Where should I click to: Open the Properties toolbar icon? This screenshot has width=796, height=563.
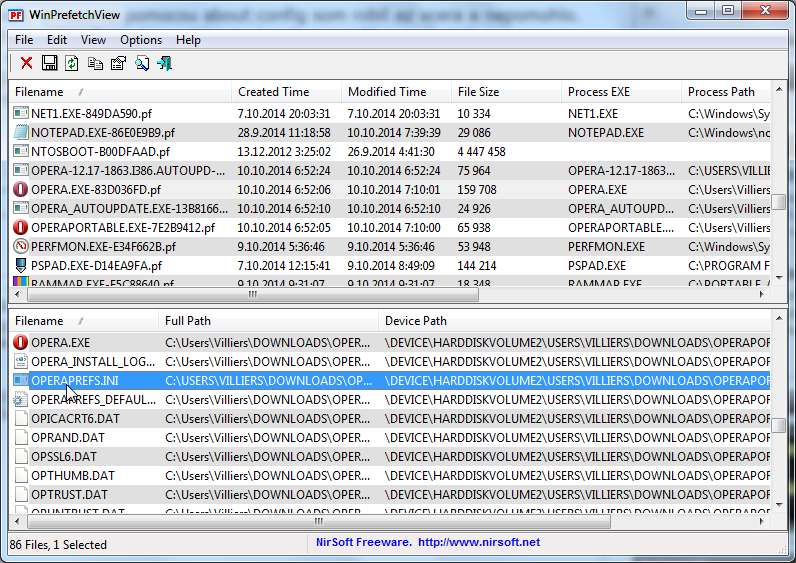pos(118,63)
